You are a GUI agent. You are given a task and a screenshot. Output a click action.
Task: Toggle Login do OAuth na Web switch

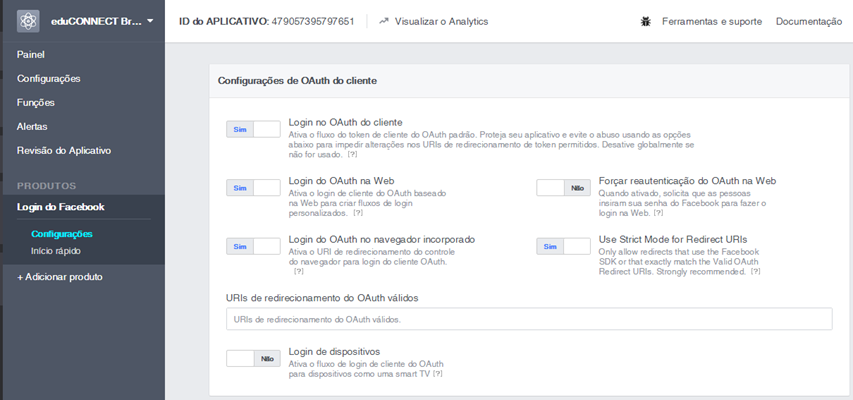[254, 188]
